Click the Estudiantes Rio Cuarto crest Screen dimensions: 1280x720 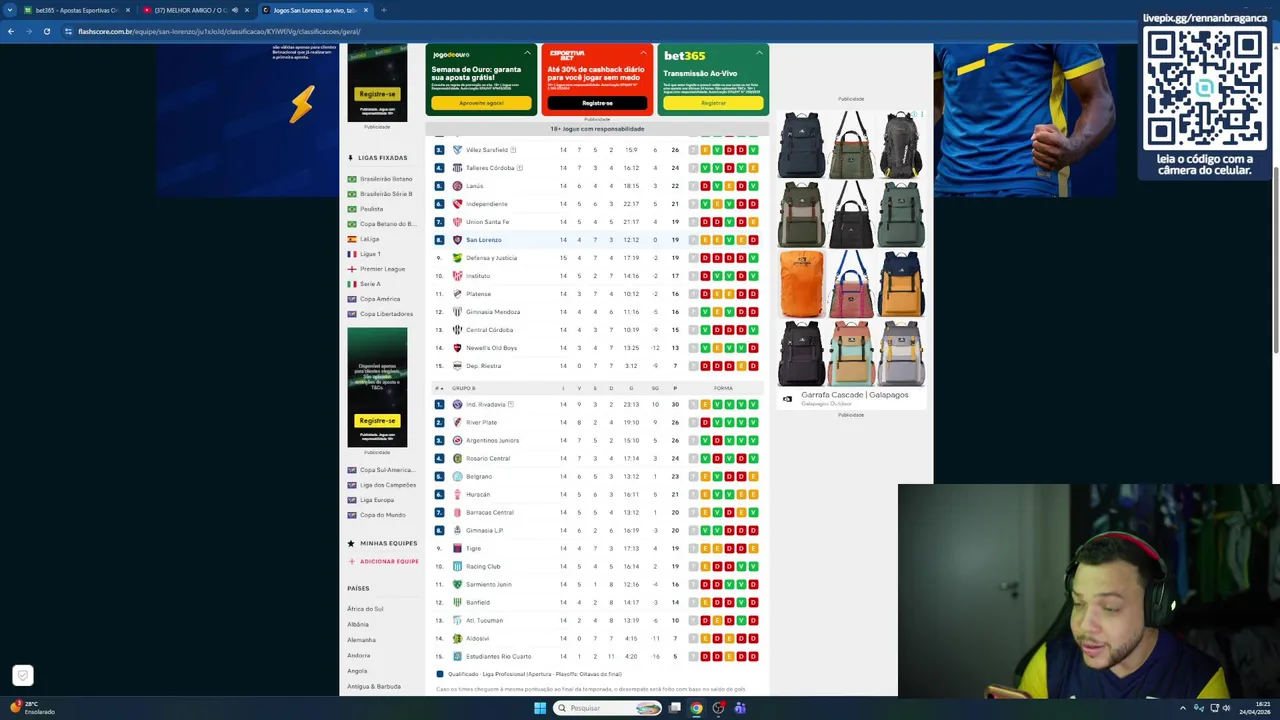pyautogui.click(x=457, y=656)
